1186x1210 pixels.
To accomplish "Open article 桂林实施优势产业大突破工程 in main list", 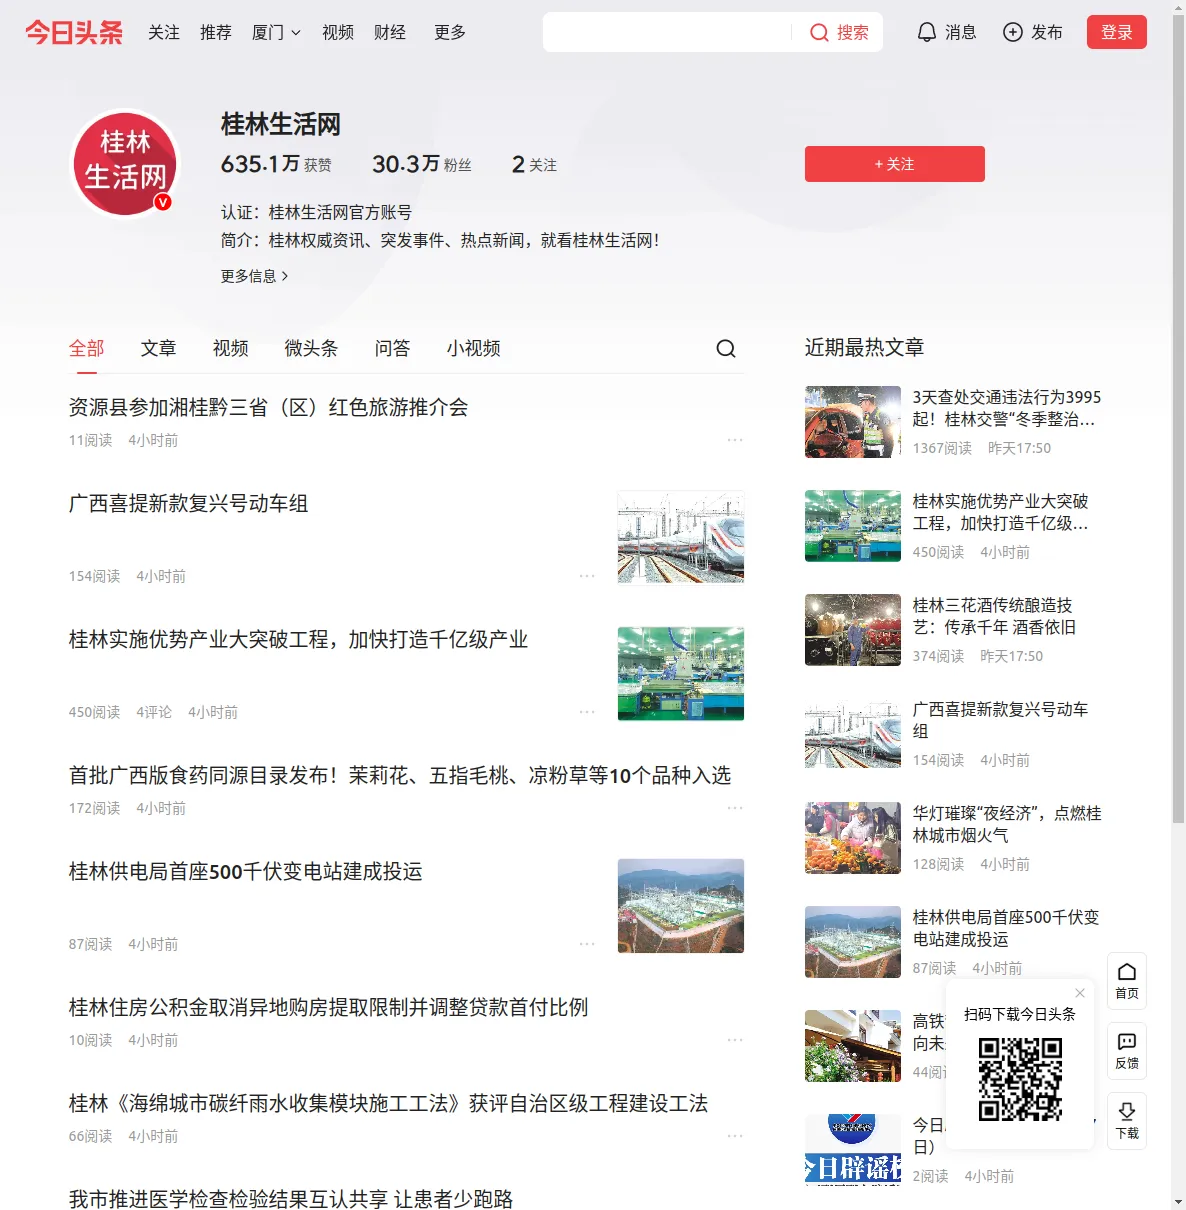I will point(298,639).
